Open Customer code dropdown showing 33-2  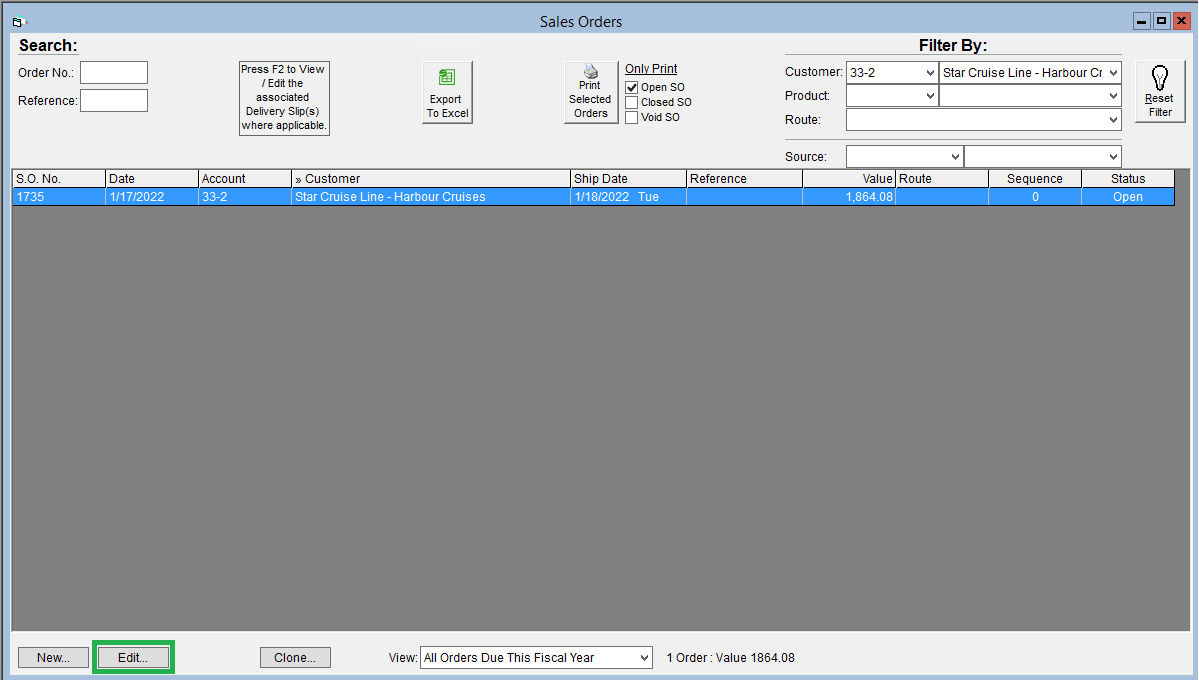[x=930, y=73]
